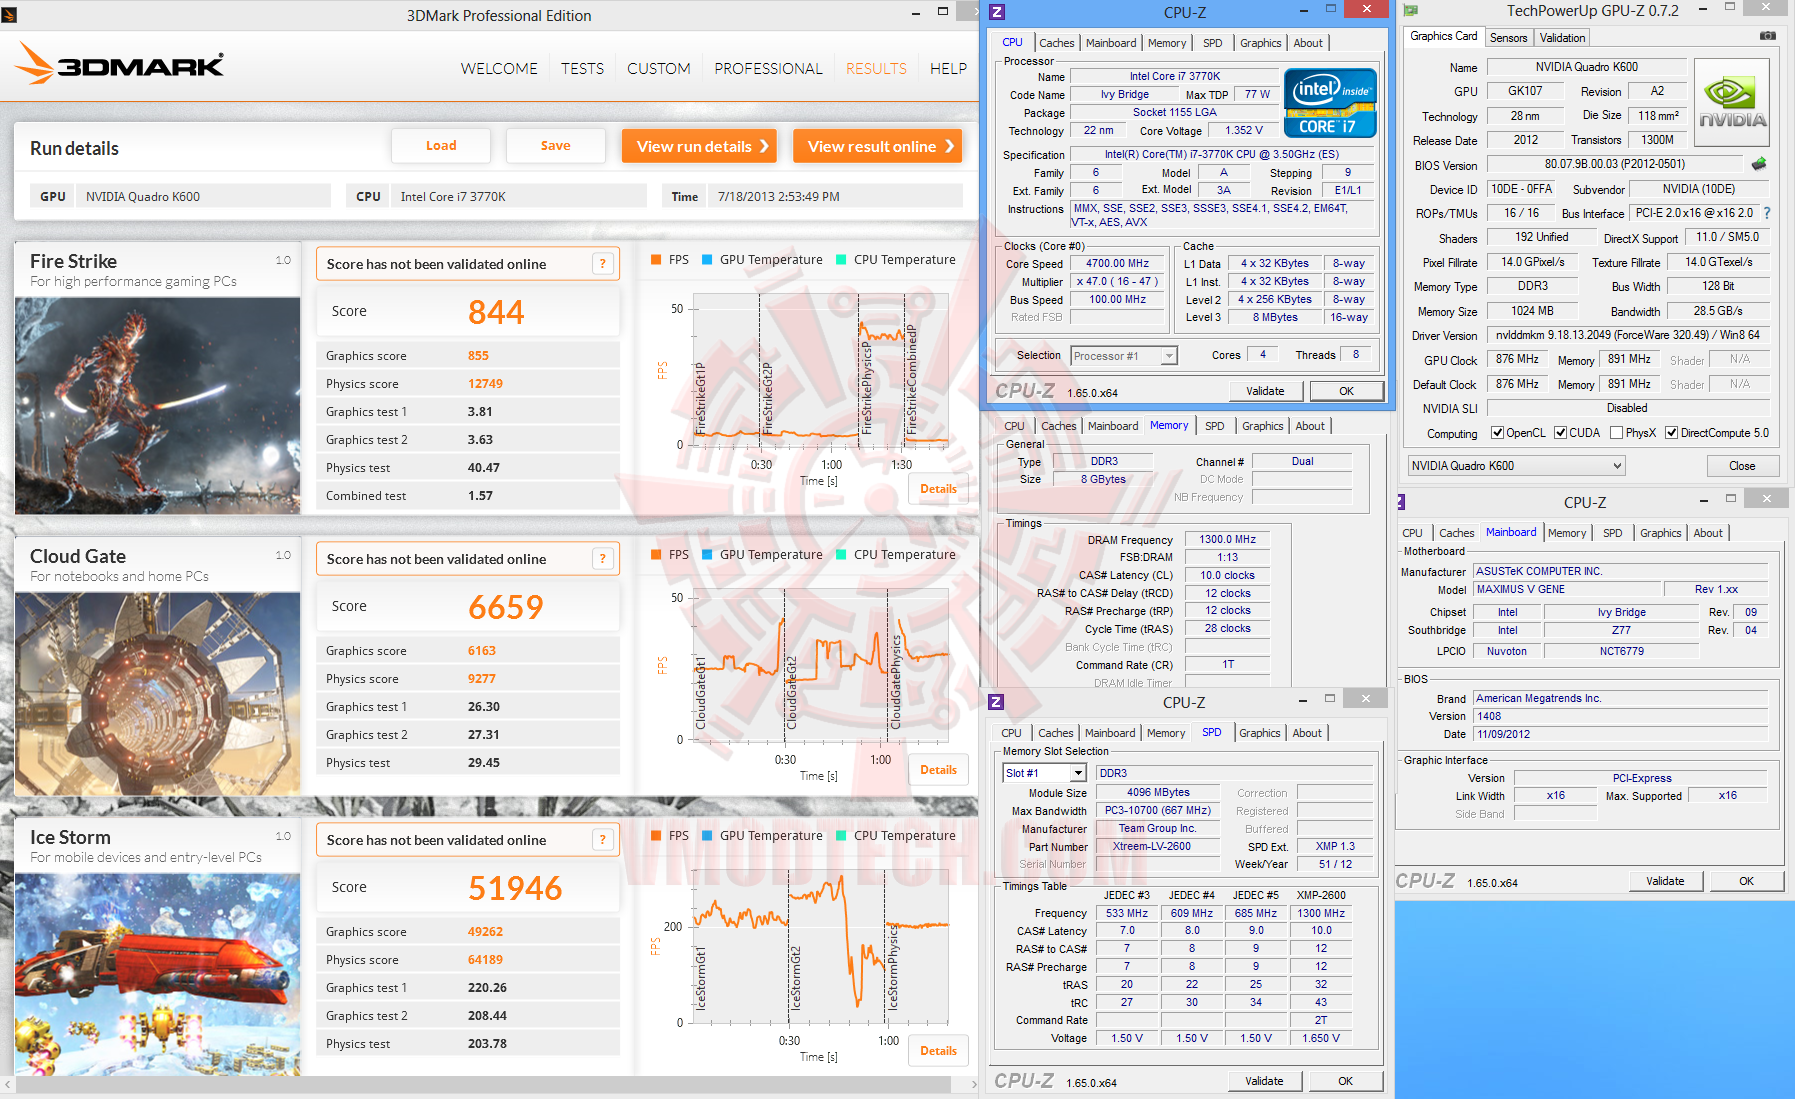The width and height of the screenshot is (1795, 1099).
Task: Click the Ice Storm Graphics score 49262
Action: coord(485,932)
